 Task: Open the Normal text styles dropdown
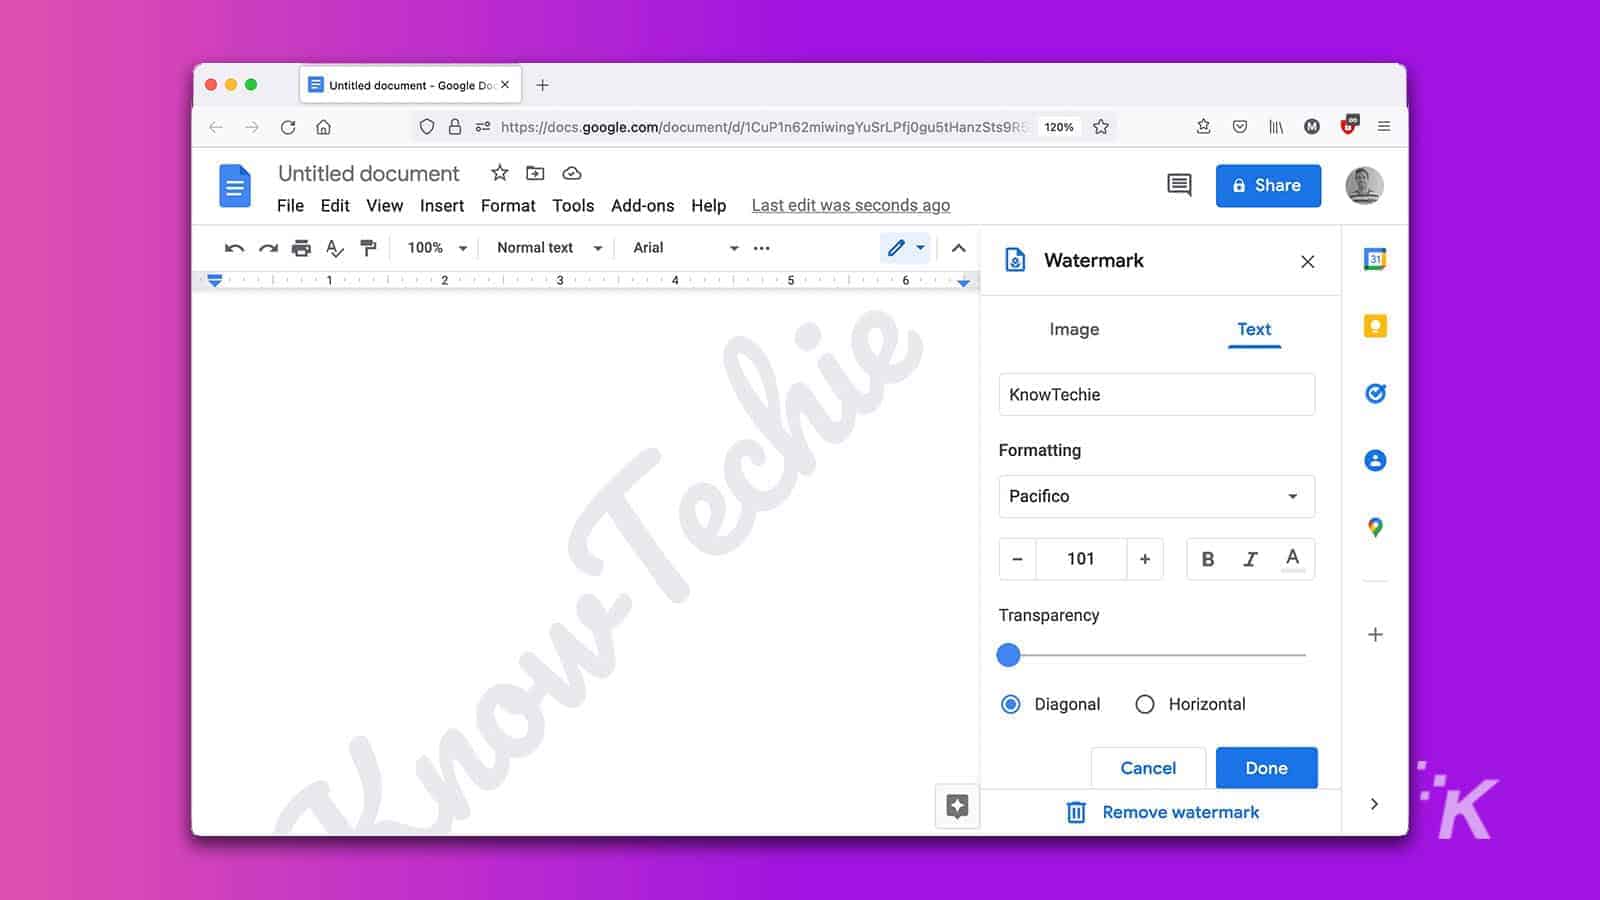pos(546,247)
